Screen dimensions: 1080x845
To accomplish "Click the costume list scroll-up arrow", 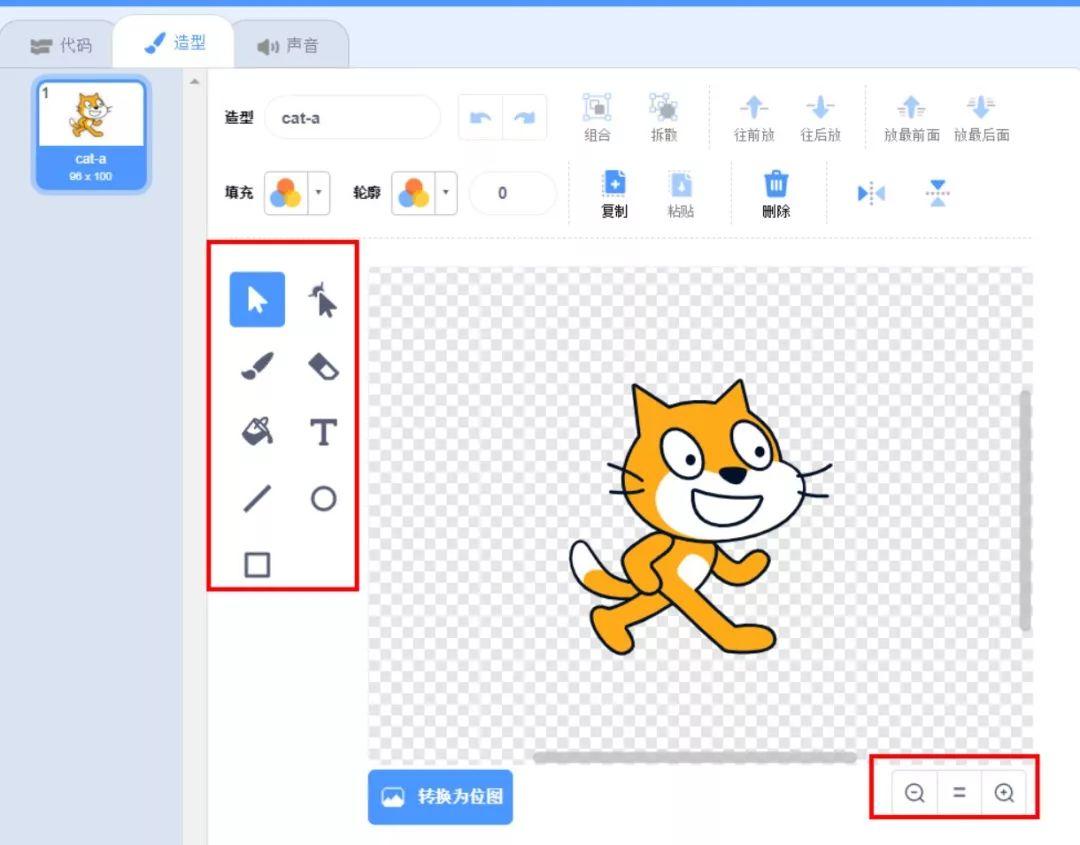I will [195, 82].
